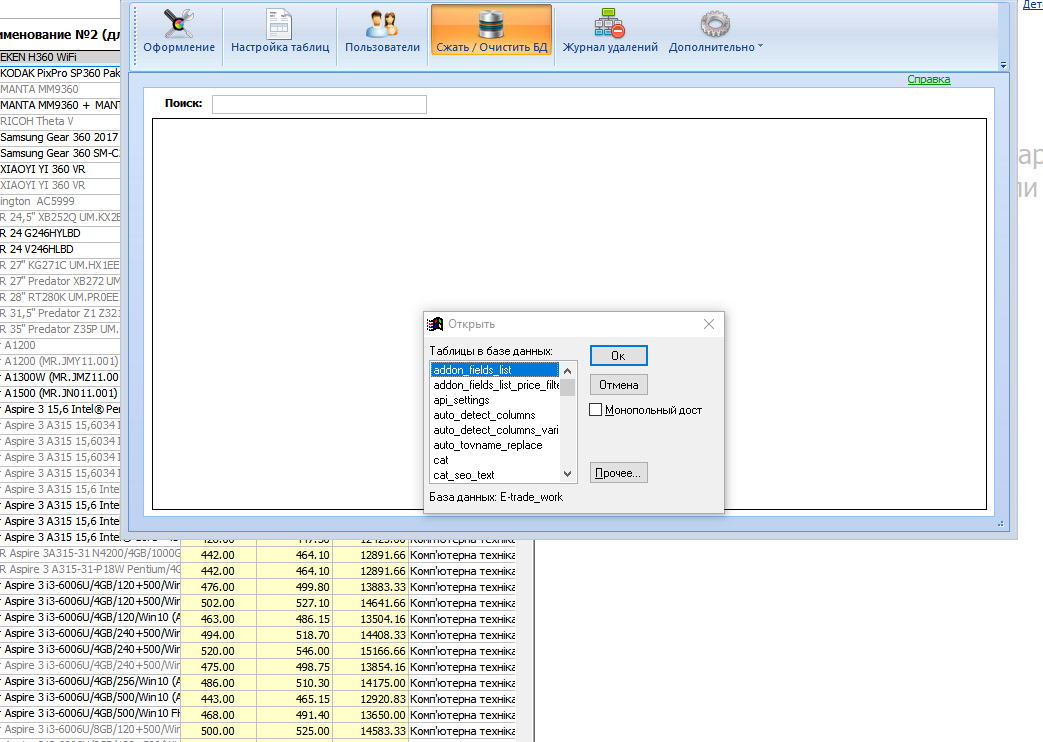The height and width of the screenshot is (742, 1043).
Task: Collapse ribbon with small arrow at right
Action: (1003, 65)
